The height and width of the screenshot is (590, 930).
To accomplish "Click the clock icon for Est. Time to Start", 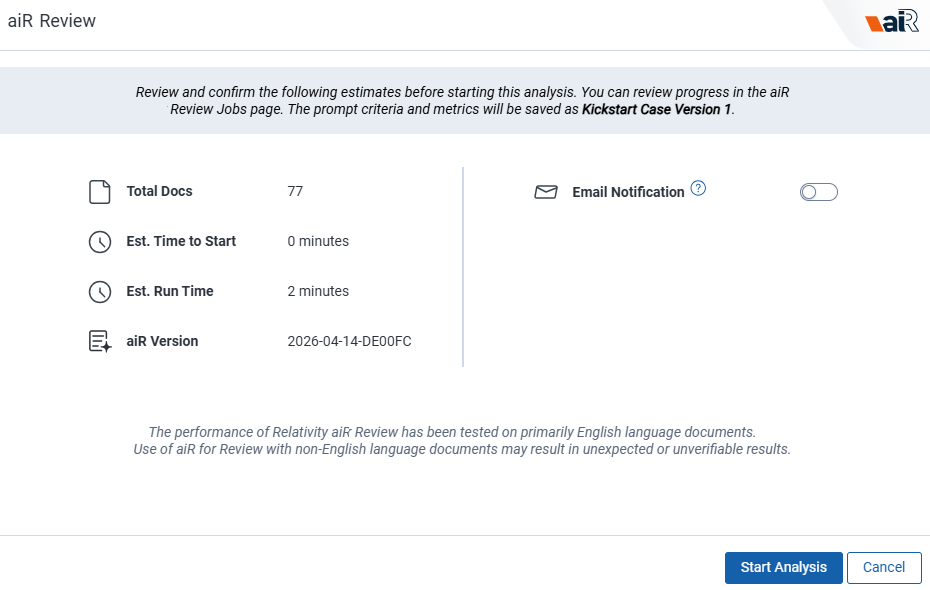I will coord(100,242).
